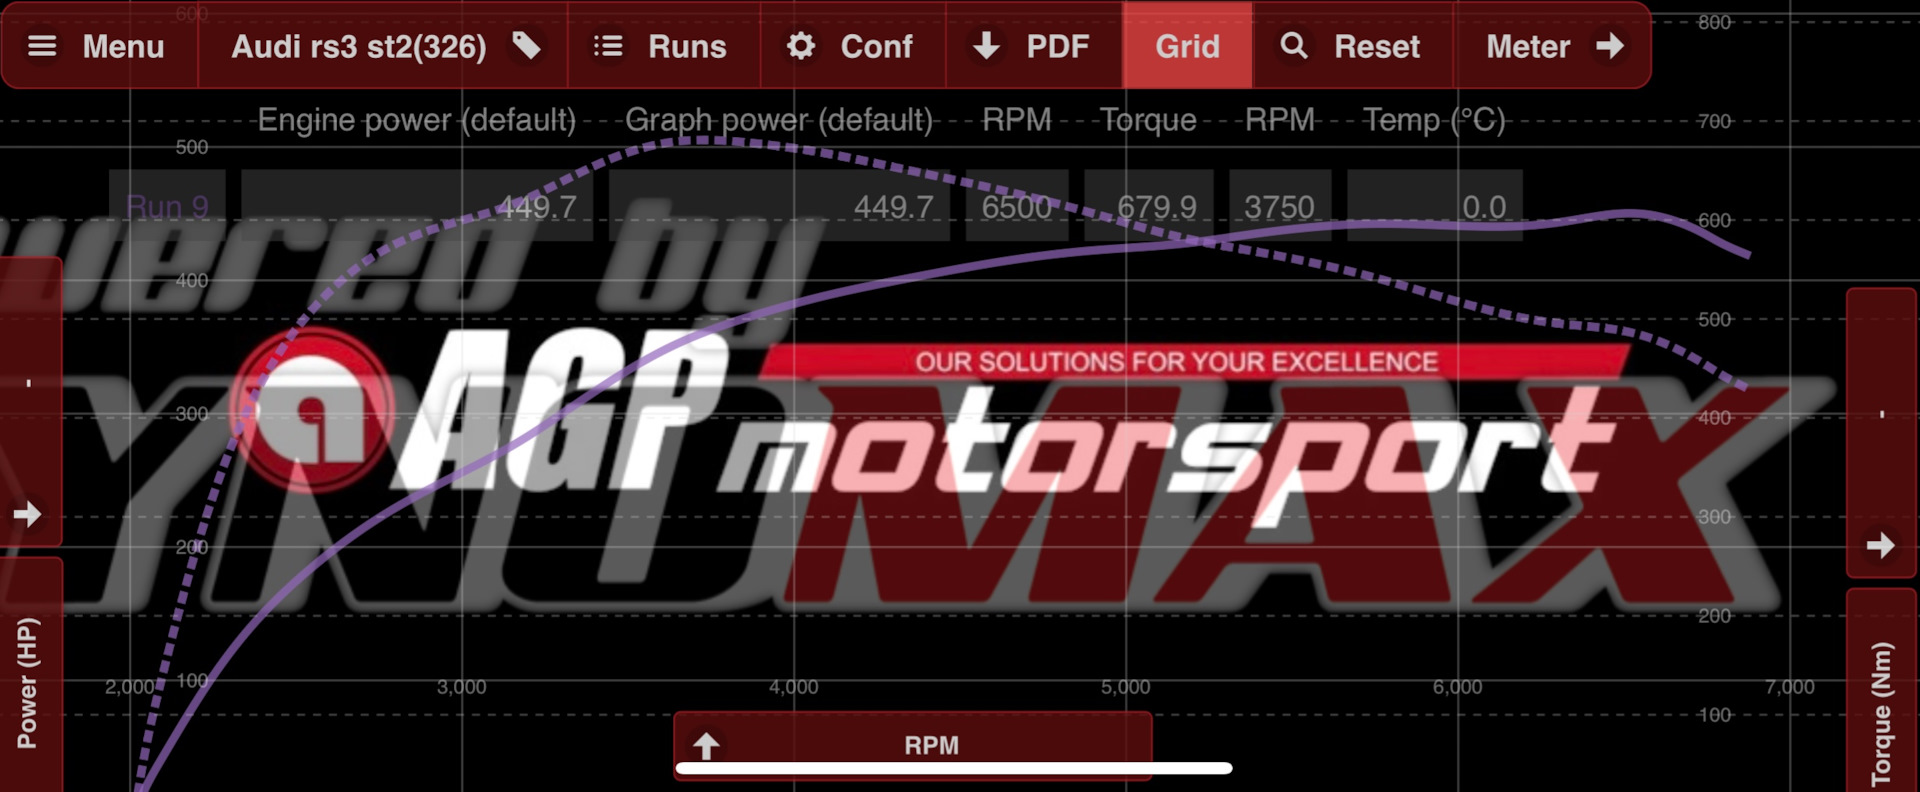This screenshot has height=792, width=1920.
Task: Click the Reset magnifier icon
Action: (x=1294, y=45)
